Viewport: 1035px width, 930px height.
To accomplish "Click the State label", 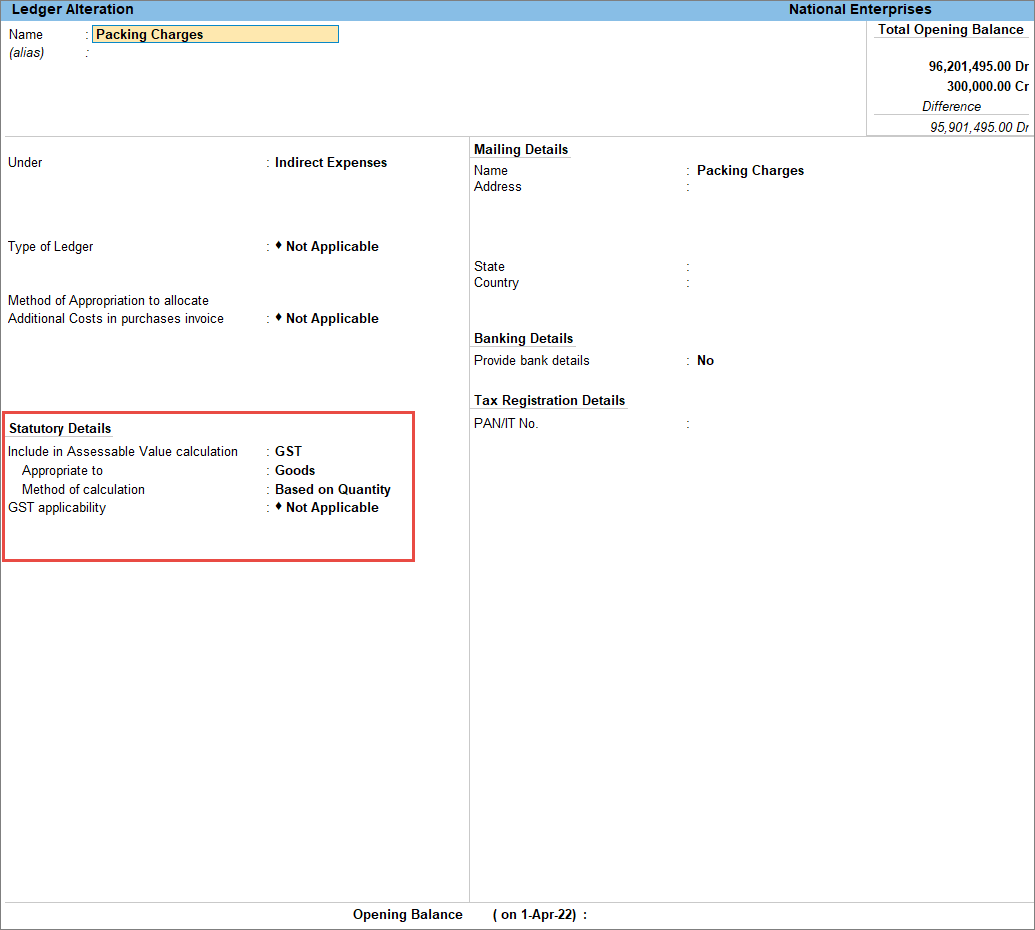I will [489, 267].
